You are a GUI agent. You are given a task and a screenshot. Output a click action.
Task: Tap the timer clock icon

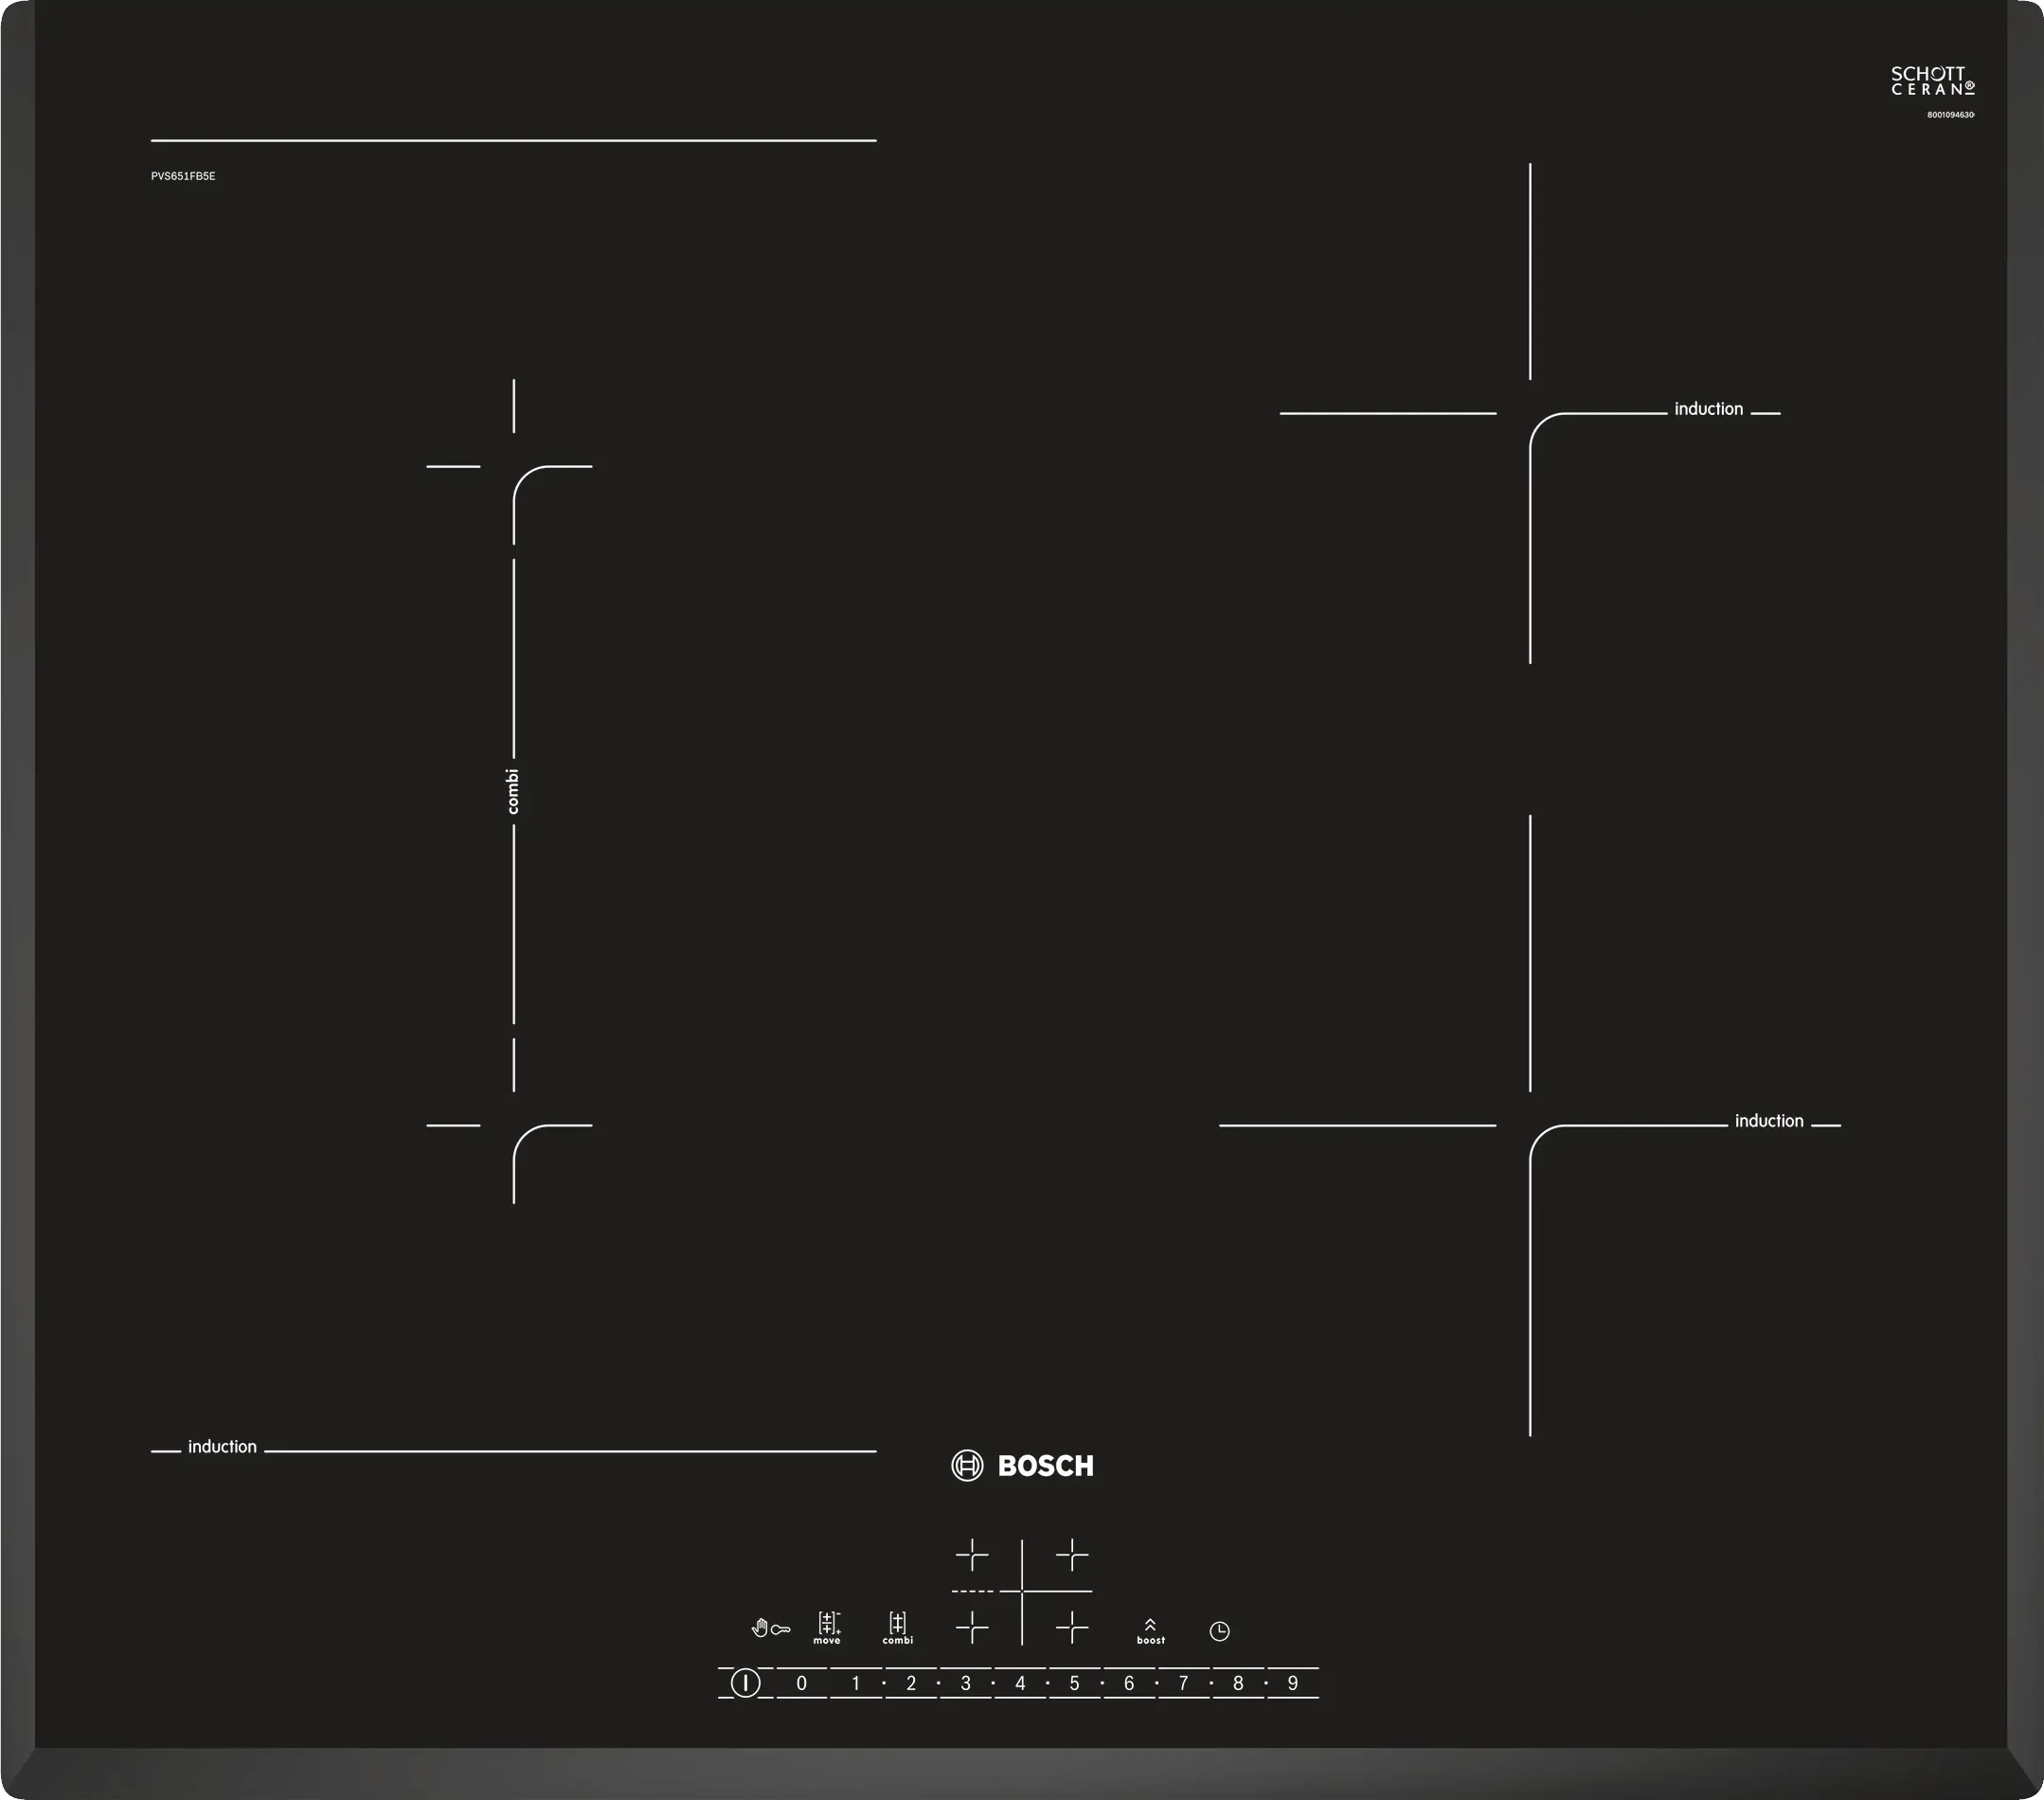(x=1219, y=1631)
